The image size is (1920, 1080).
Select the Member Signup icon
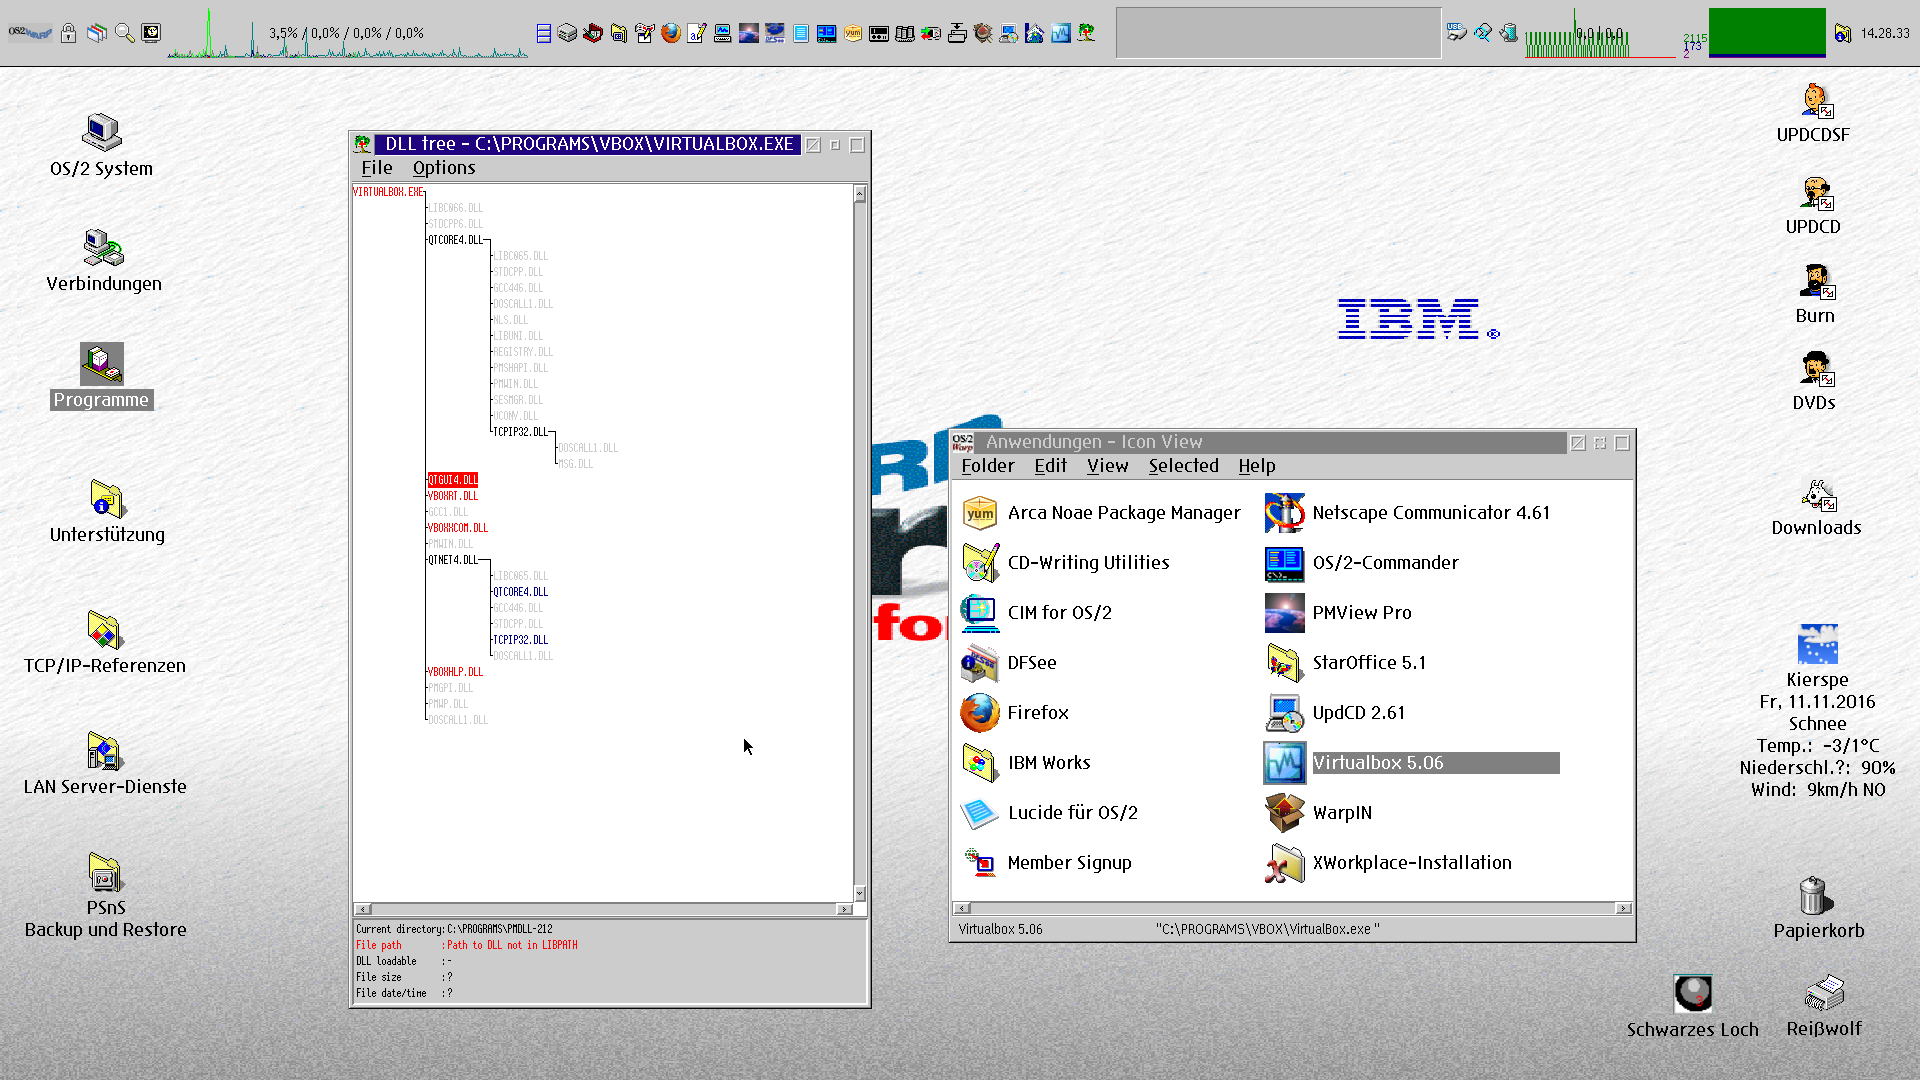tap(979, 863)
